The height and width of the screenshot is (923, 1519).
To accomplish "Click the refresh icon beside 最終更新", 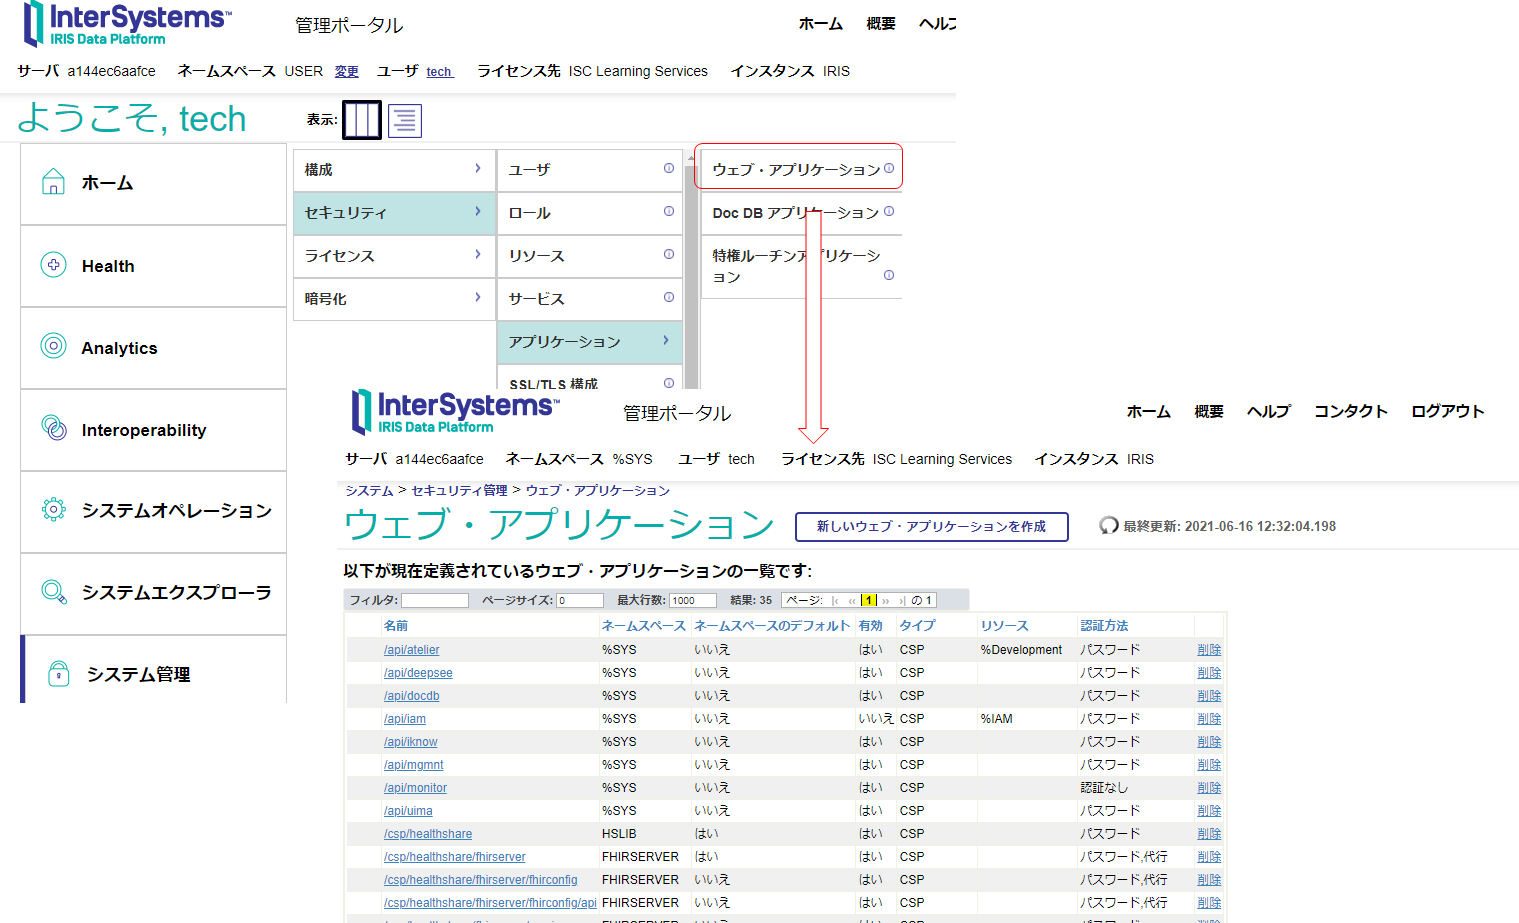I will click(x=1108, y=526).
